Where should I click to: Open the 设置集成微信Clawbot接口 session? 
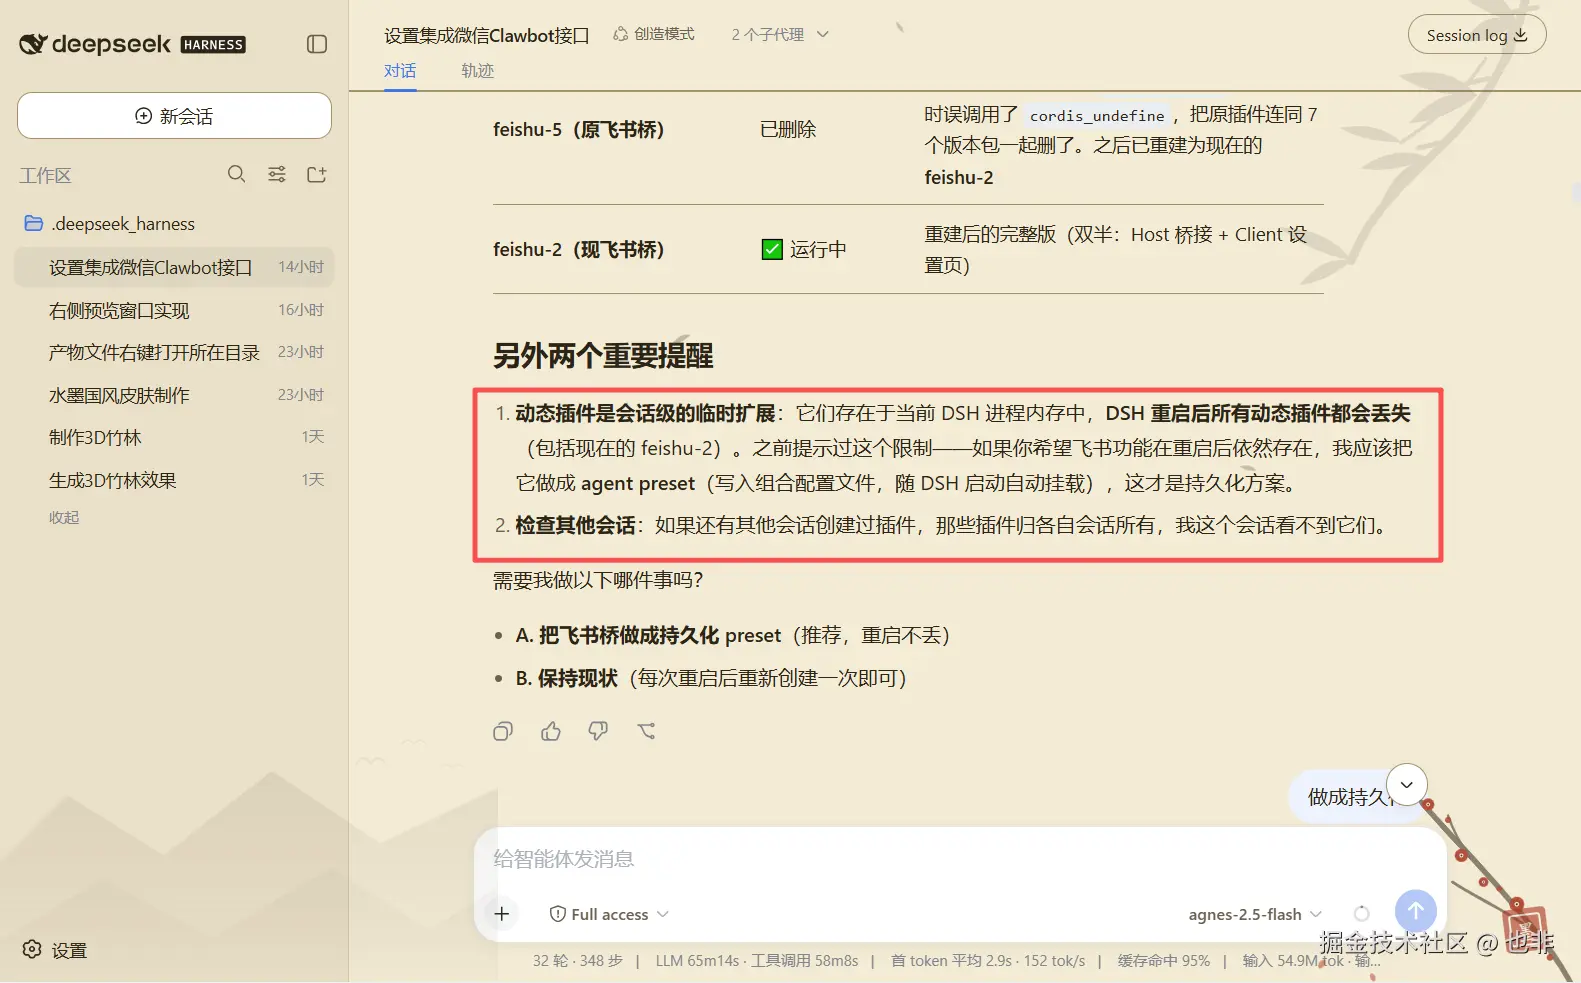click(174, 267)
